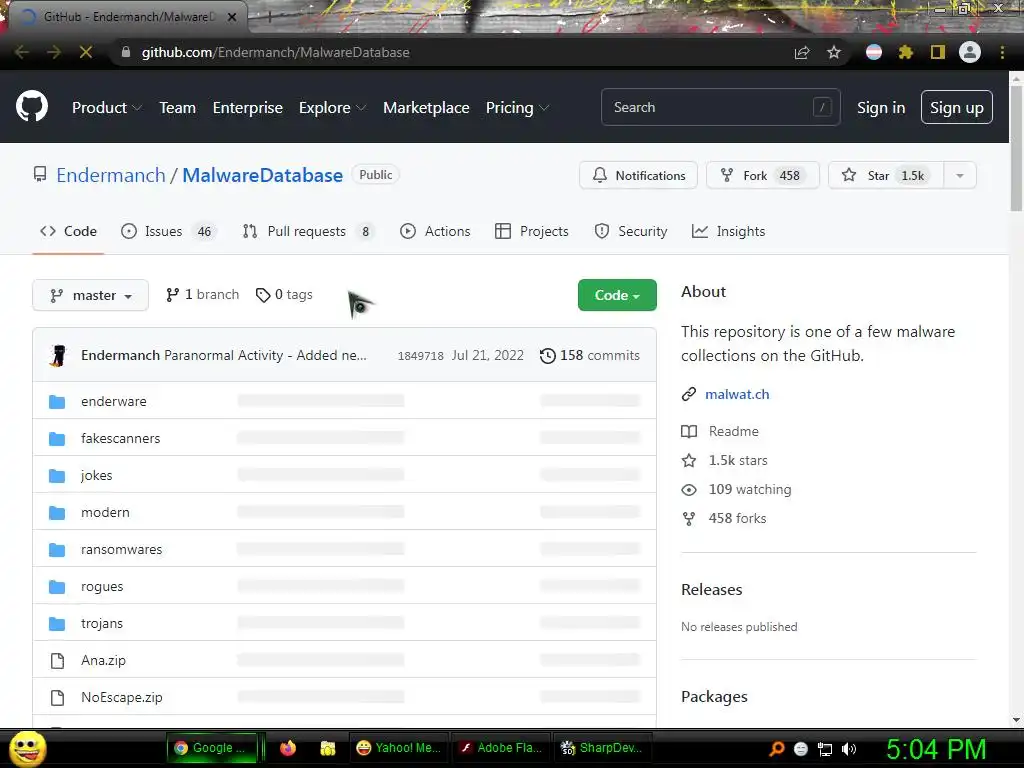Viewport: 1024px width, 768px height.
Task: Open the 158 commits history
Action: [590, 355]
